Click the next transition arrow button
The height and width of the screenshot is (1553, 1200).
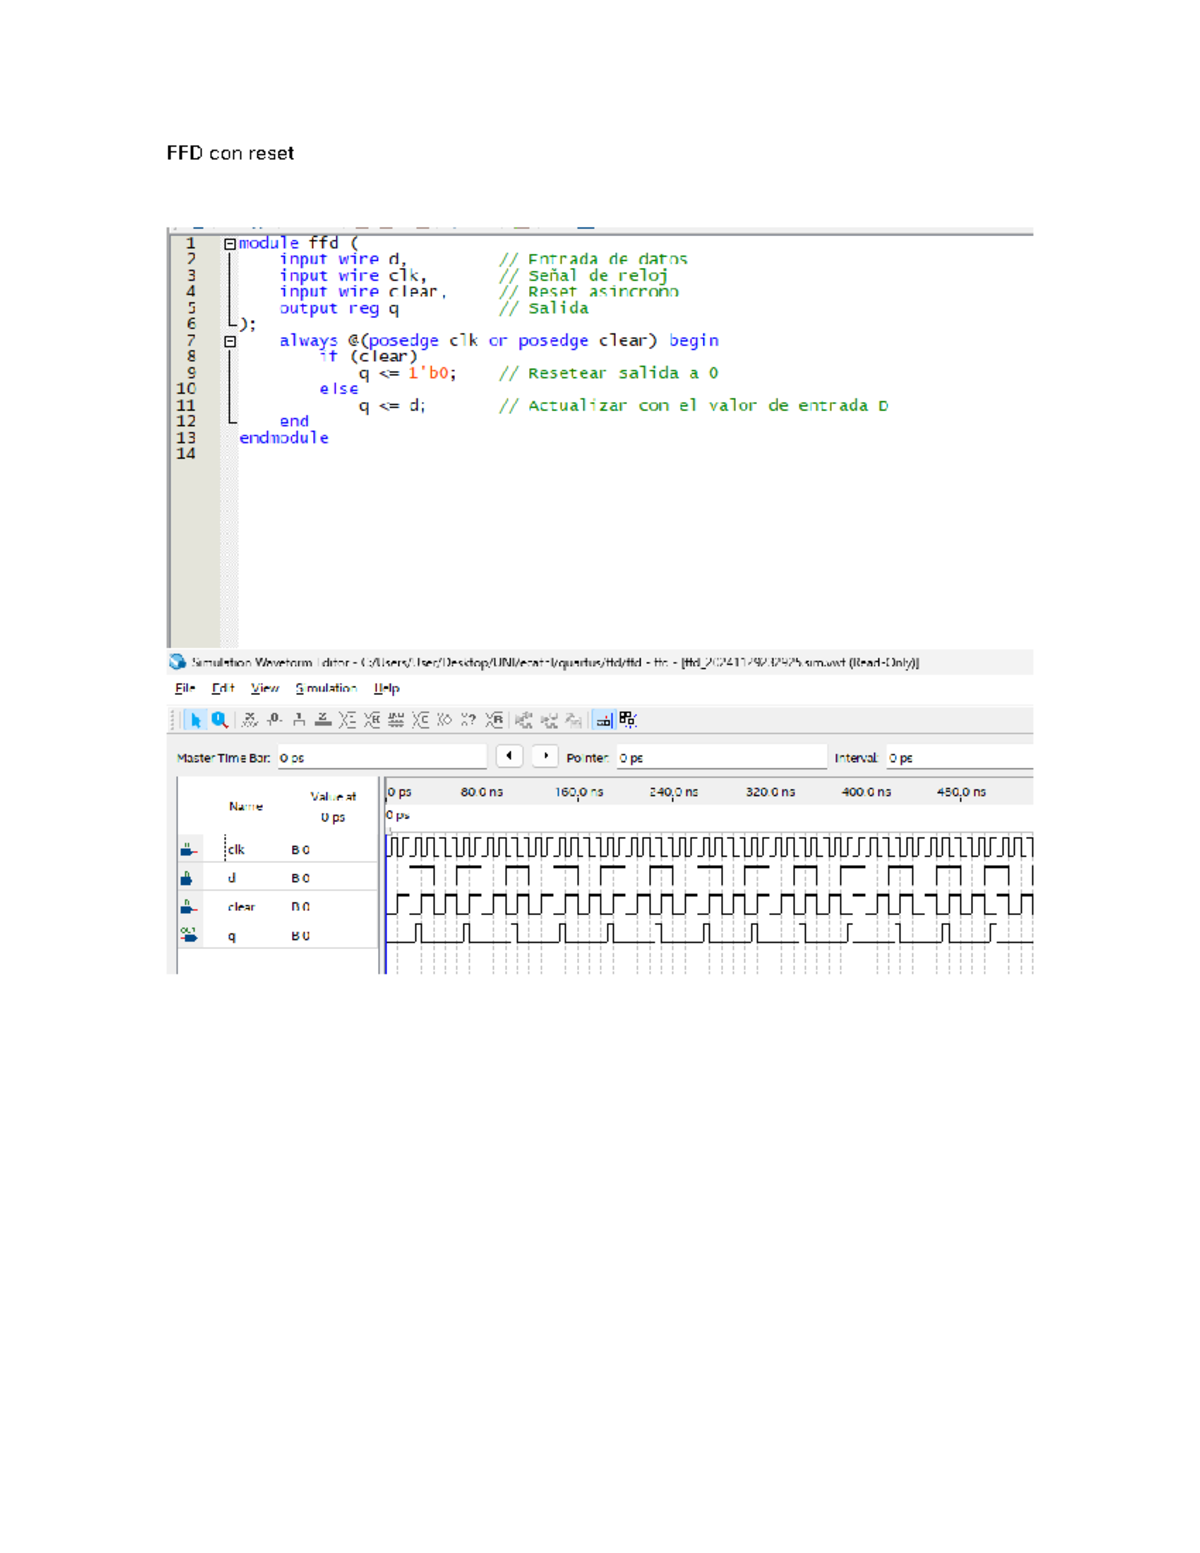coord(545,757)
